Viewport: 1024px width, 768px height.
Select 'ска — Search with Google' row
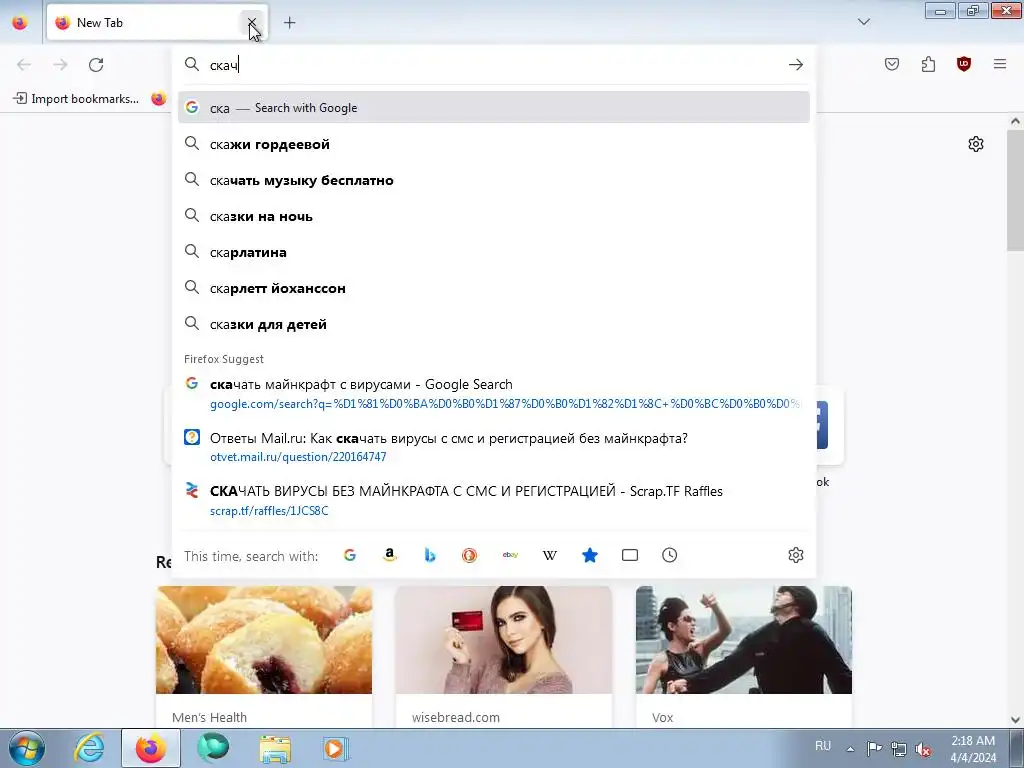[x=494, y=108]
